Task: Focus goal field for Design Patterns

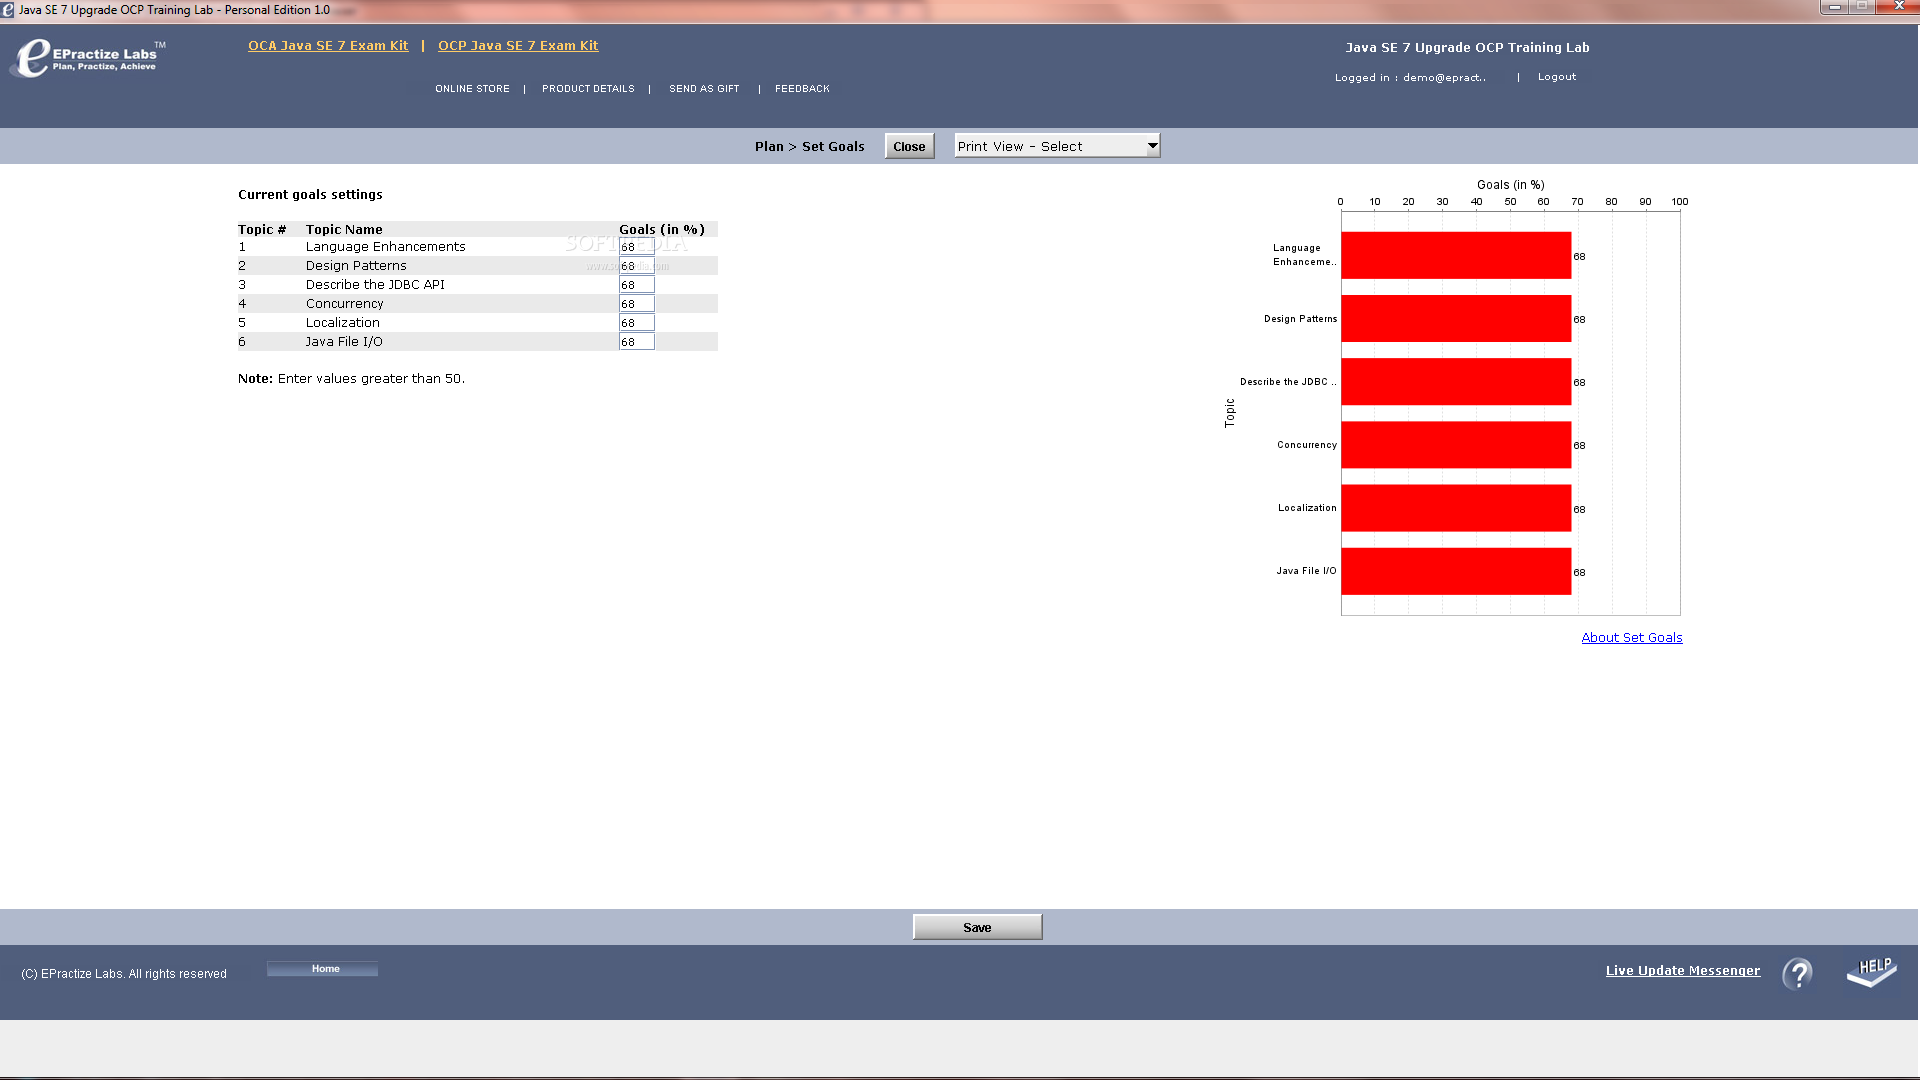Action: click(636, 266)
